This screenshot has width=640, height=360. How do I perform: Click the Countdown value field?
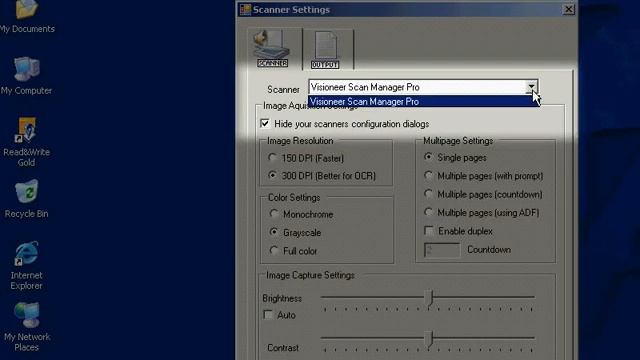442,250
